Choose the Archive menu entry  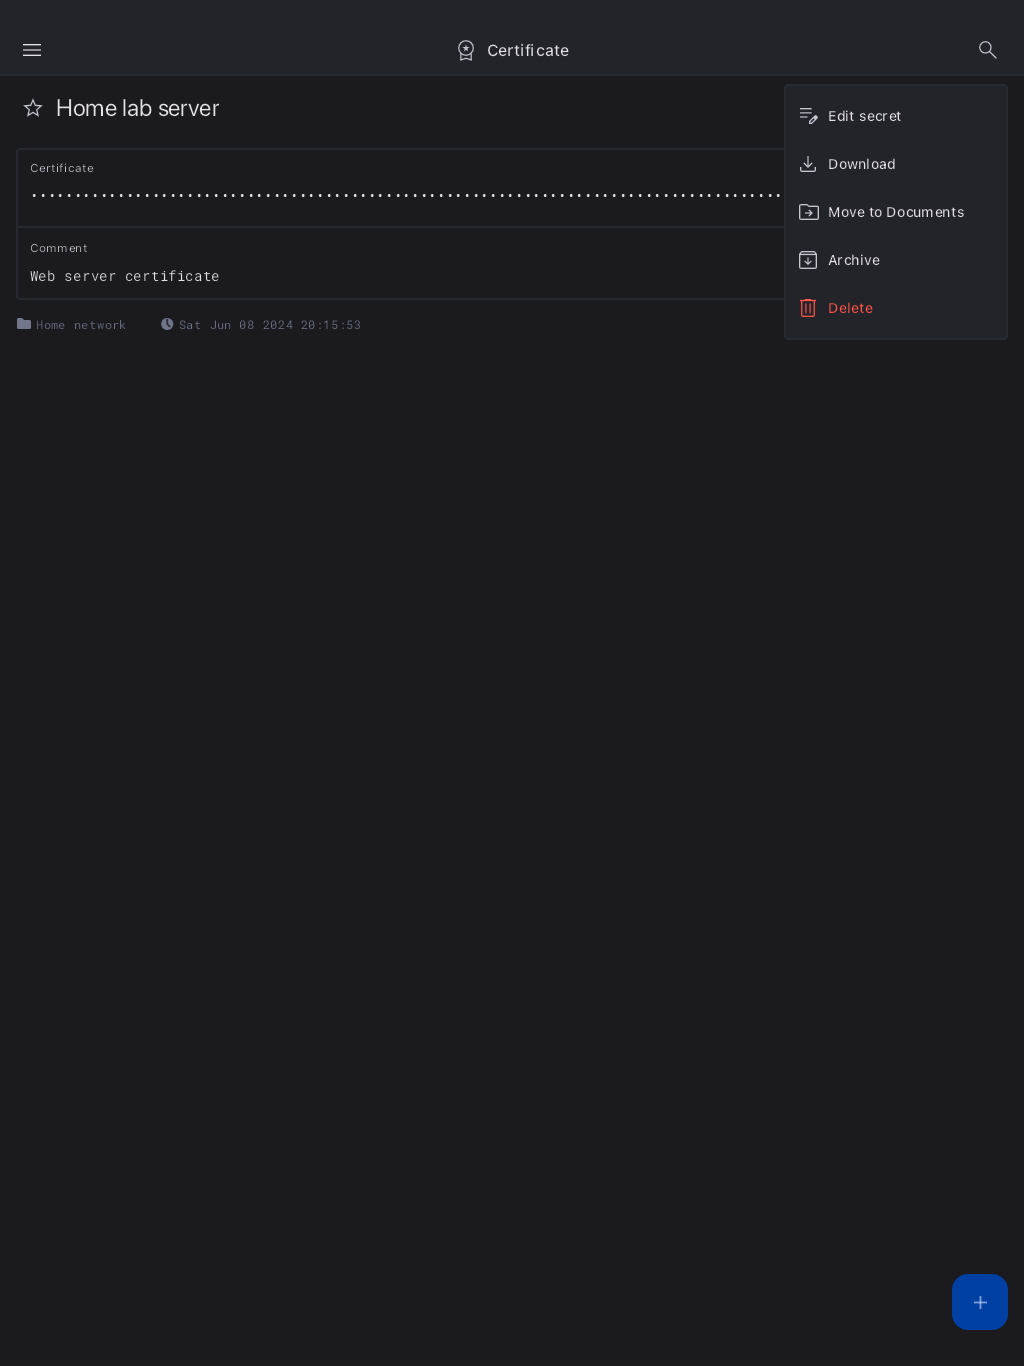[x=896, y=260]
